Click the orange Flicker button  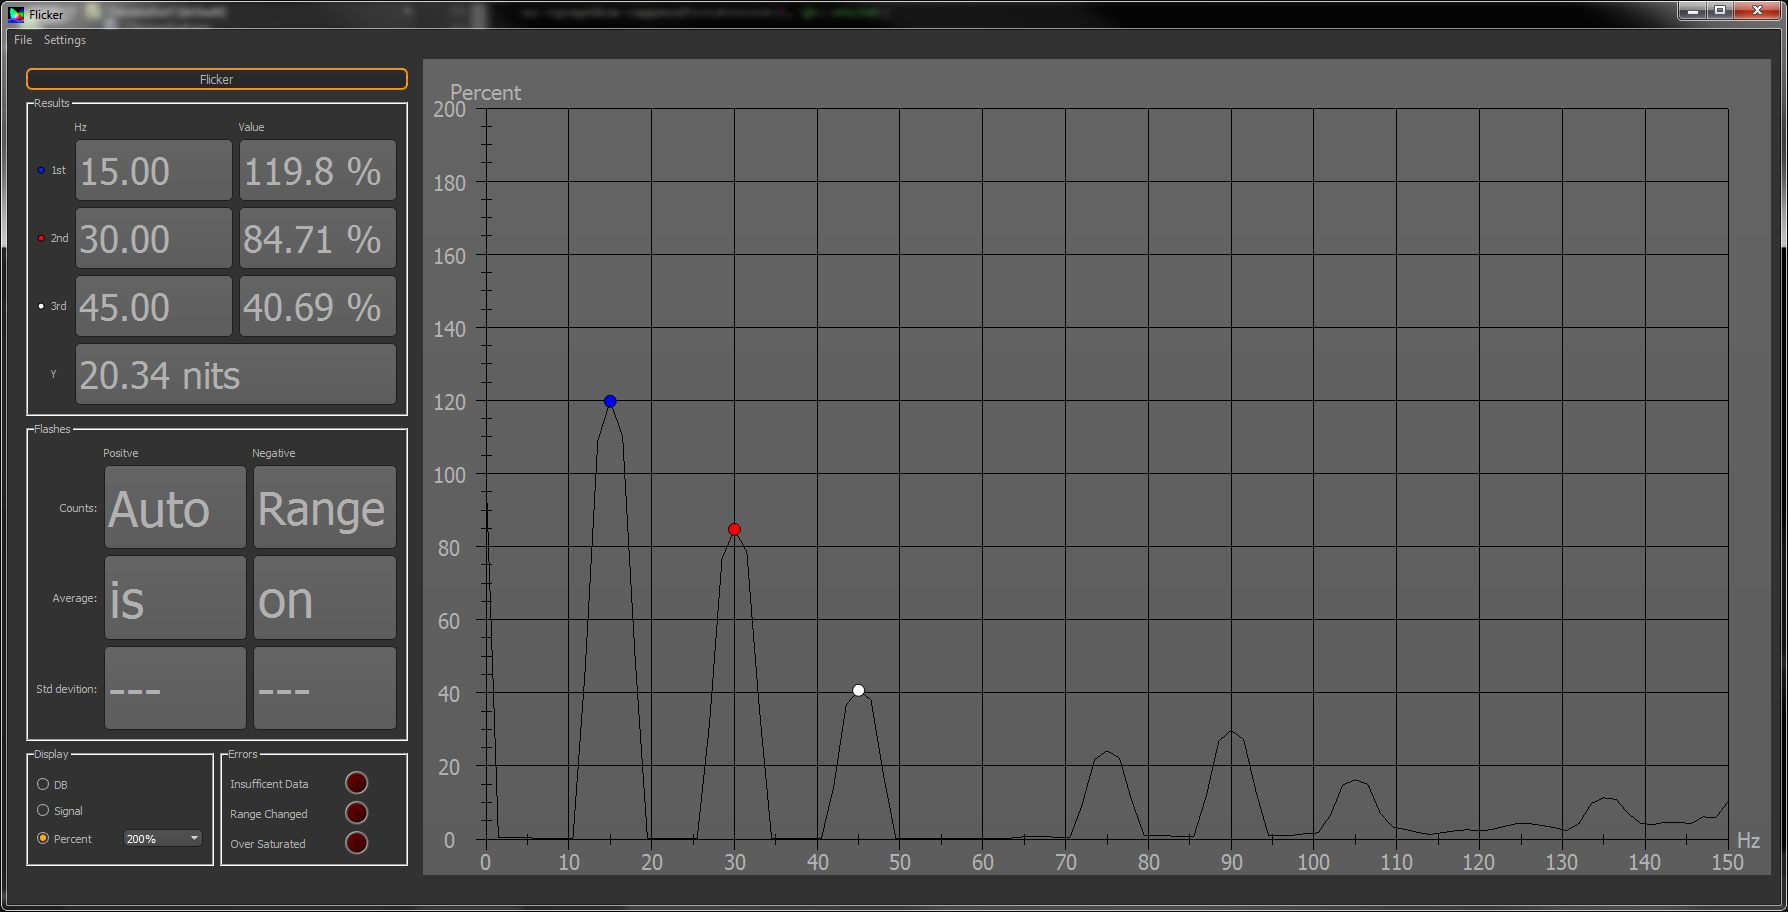tap(217, 79)
